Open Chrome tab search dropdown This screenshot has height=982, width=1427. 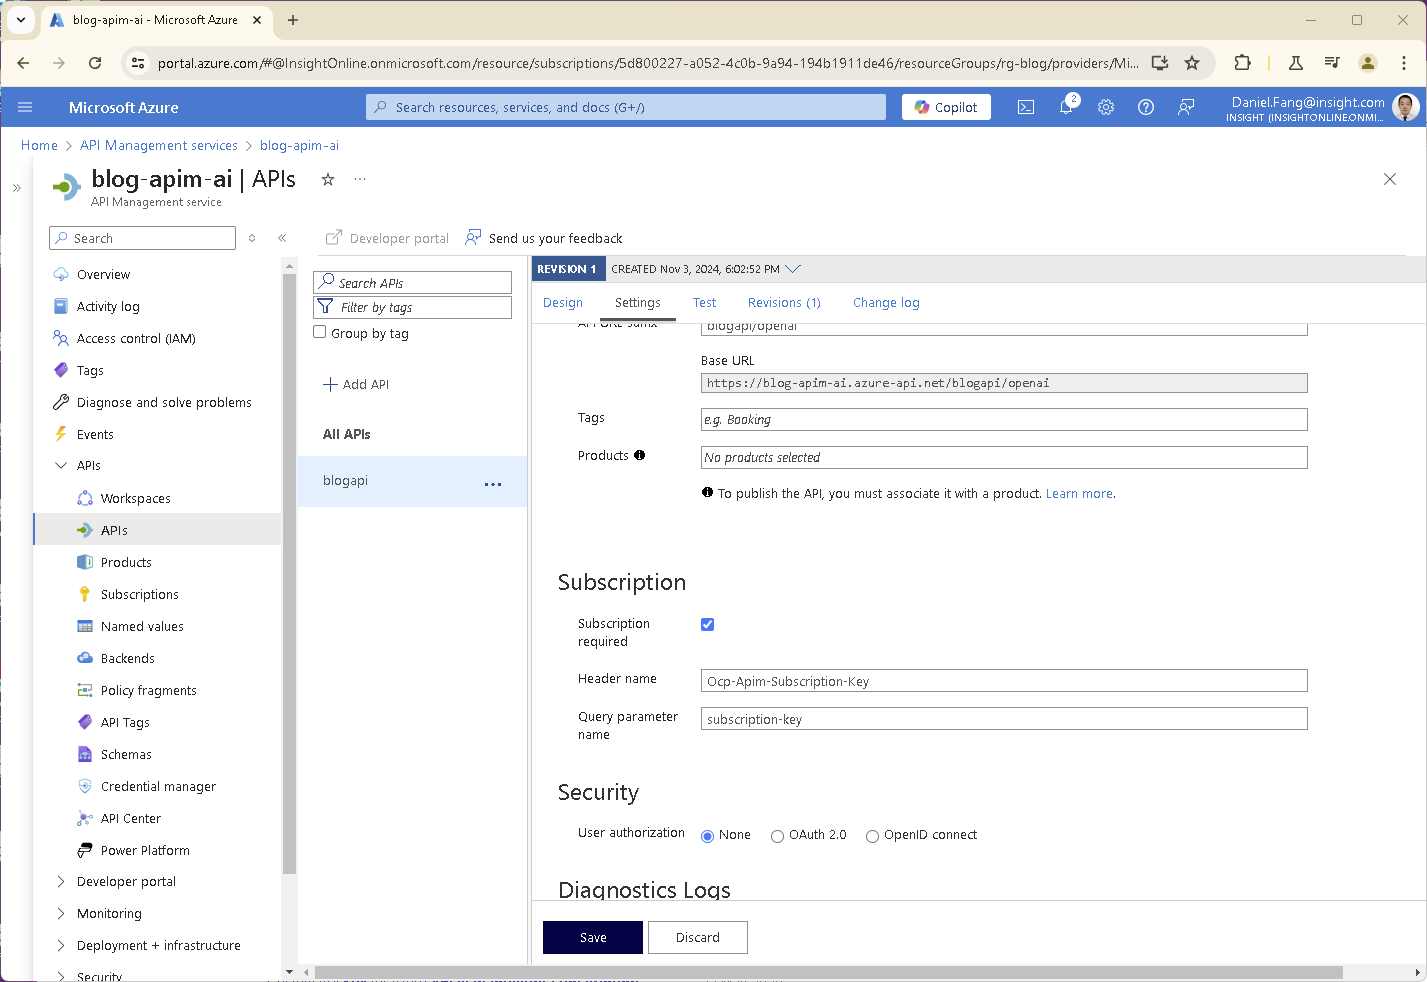point(21,20)
